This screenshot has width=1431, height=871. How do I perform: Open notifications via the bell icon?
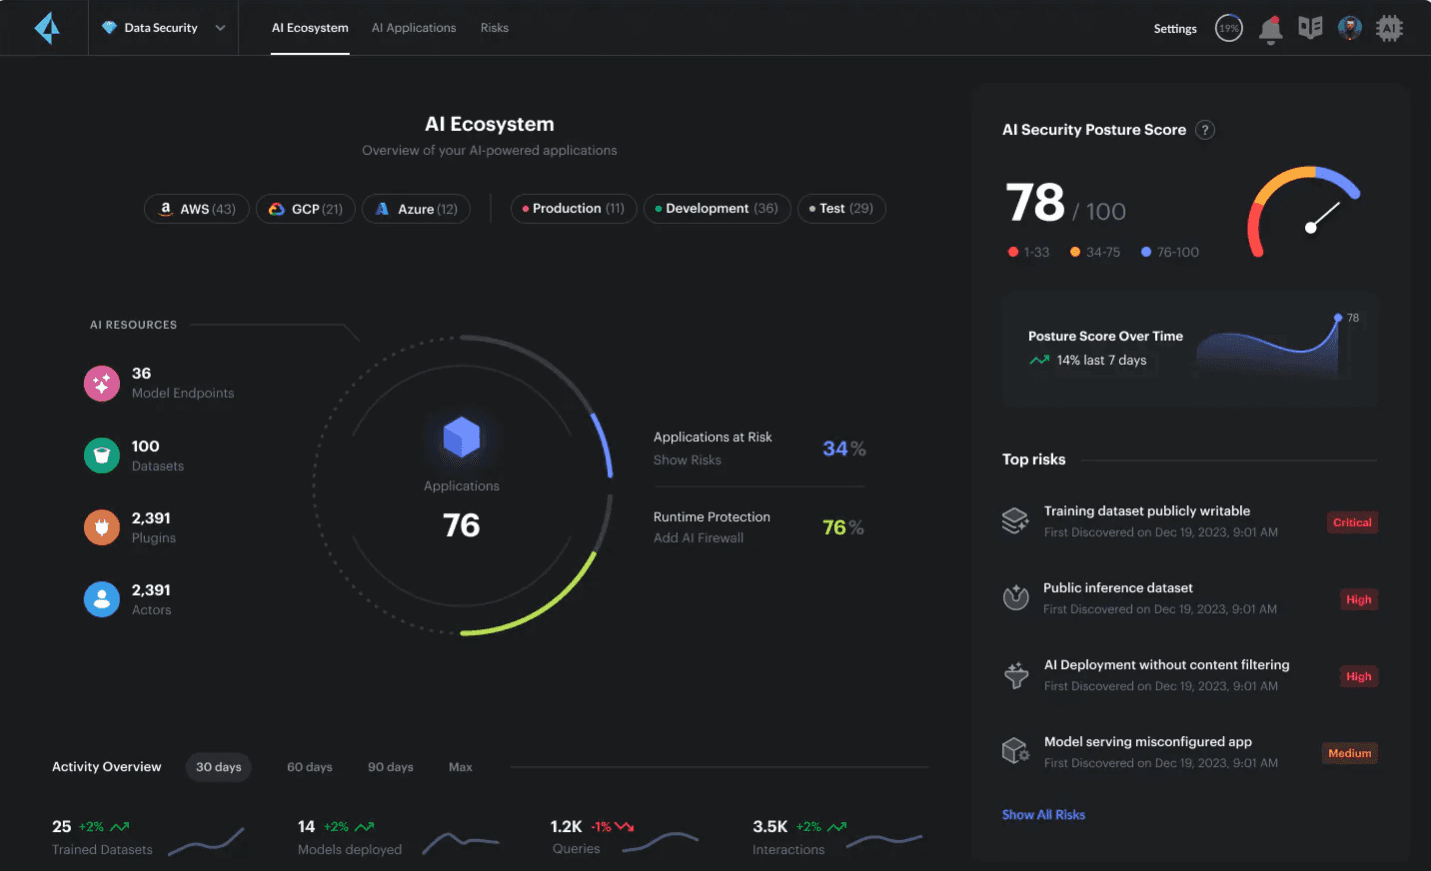click(x=1270, y=28)
